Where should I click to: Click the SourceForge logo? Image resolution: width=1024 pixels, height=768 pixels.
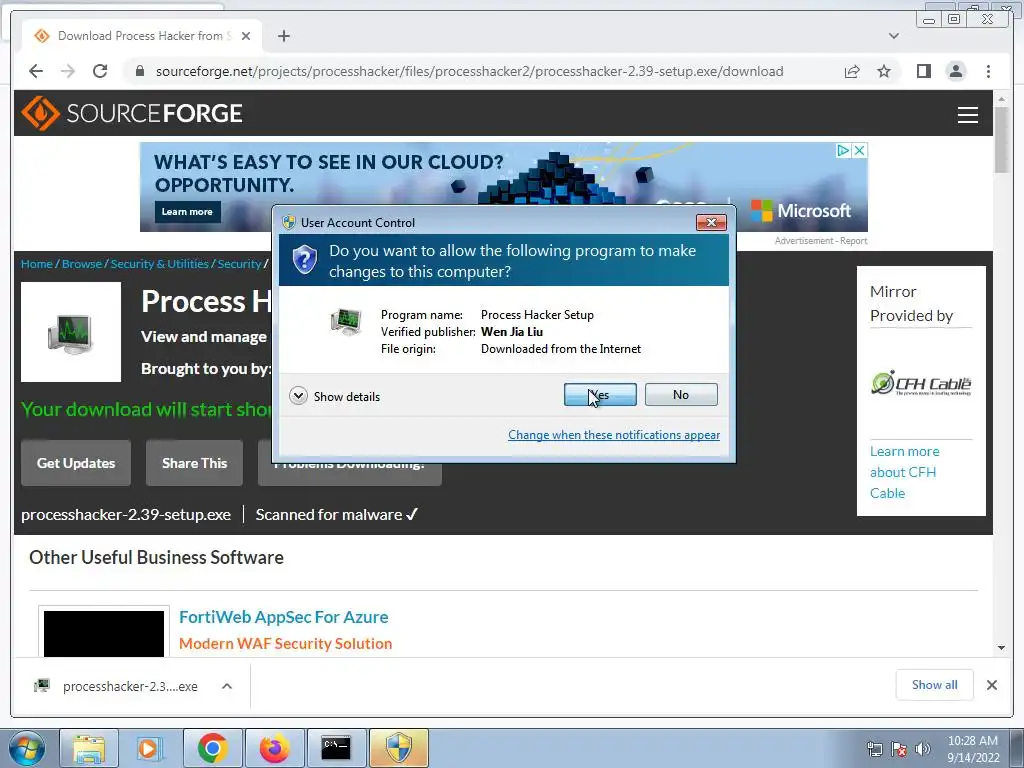pyautogui.click(x=132, y=113)
